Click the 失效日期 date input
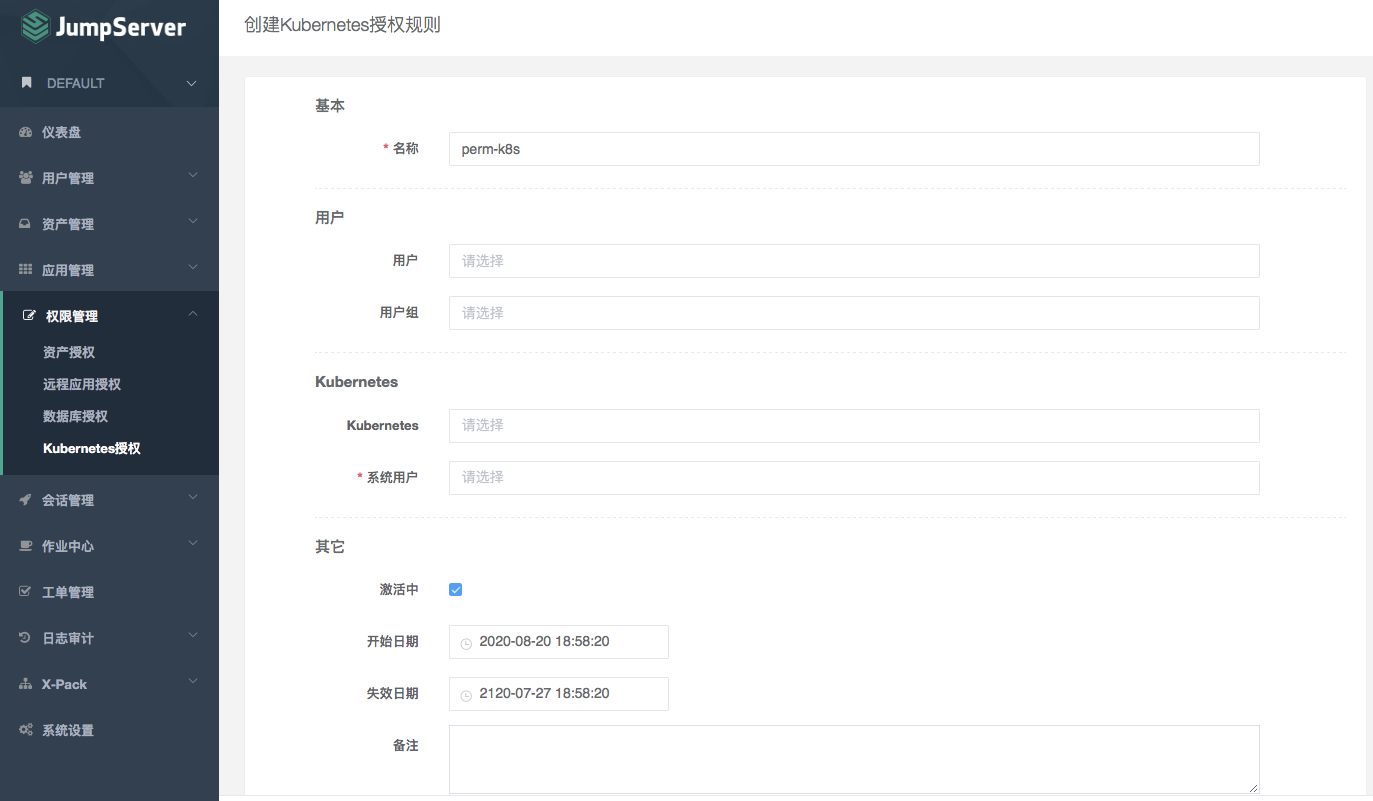 tap(558, 694)
